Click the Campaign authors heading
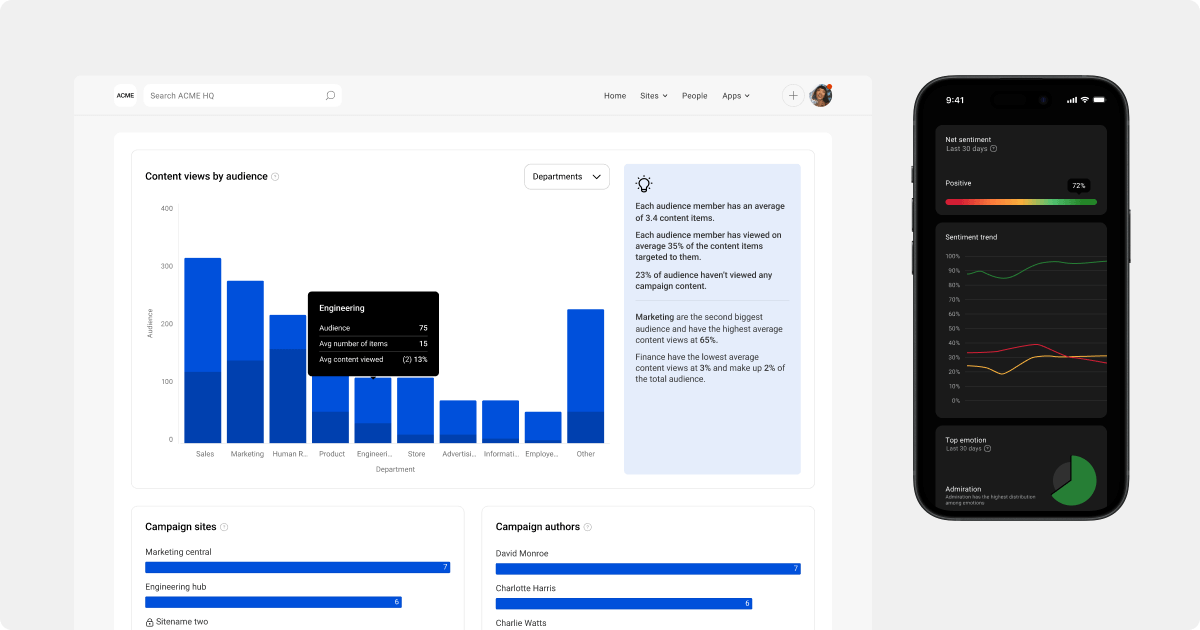The image size is (1200, 630). pyautogui.click(x=537, y=527)
